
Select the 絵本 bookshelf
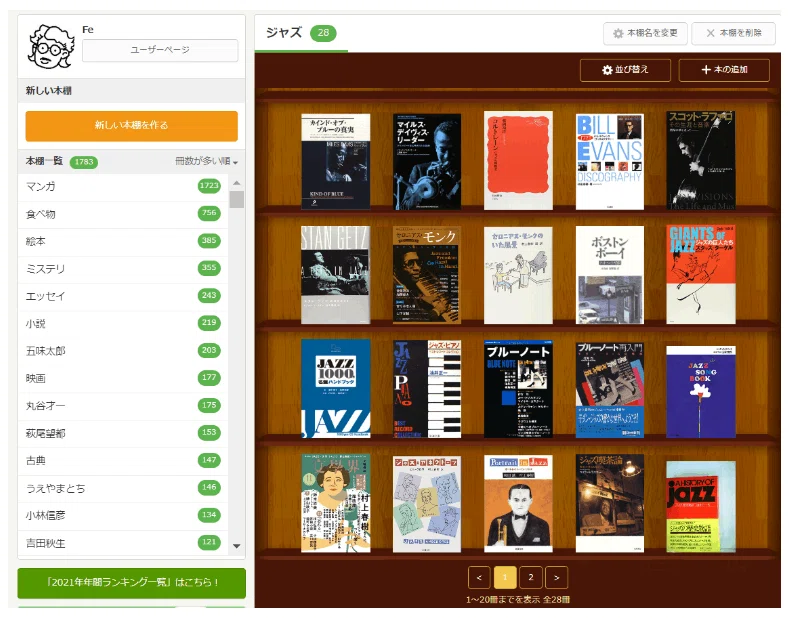point(123,241)
